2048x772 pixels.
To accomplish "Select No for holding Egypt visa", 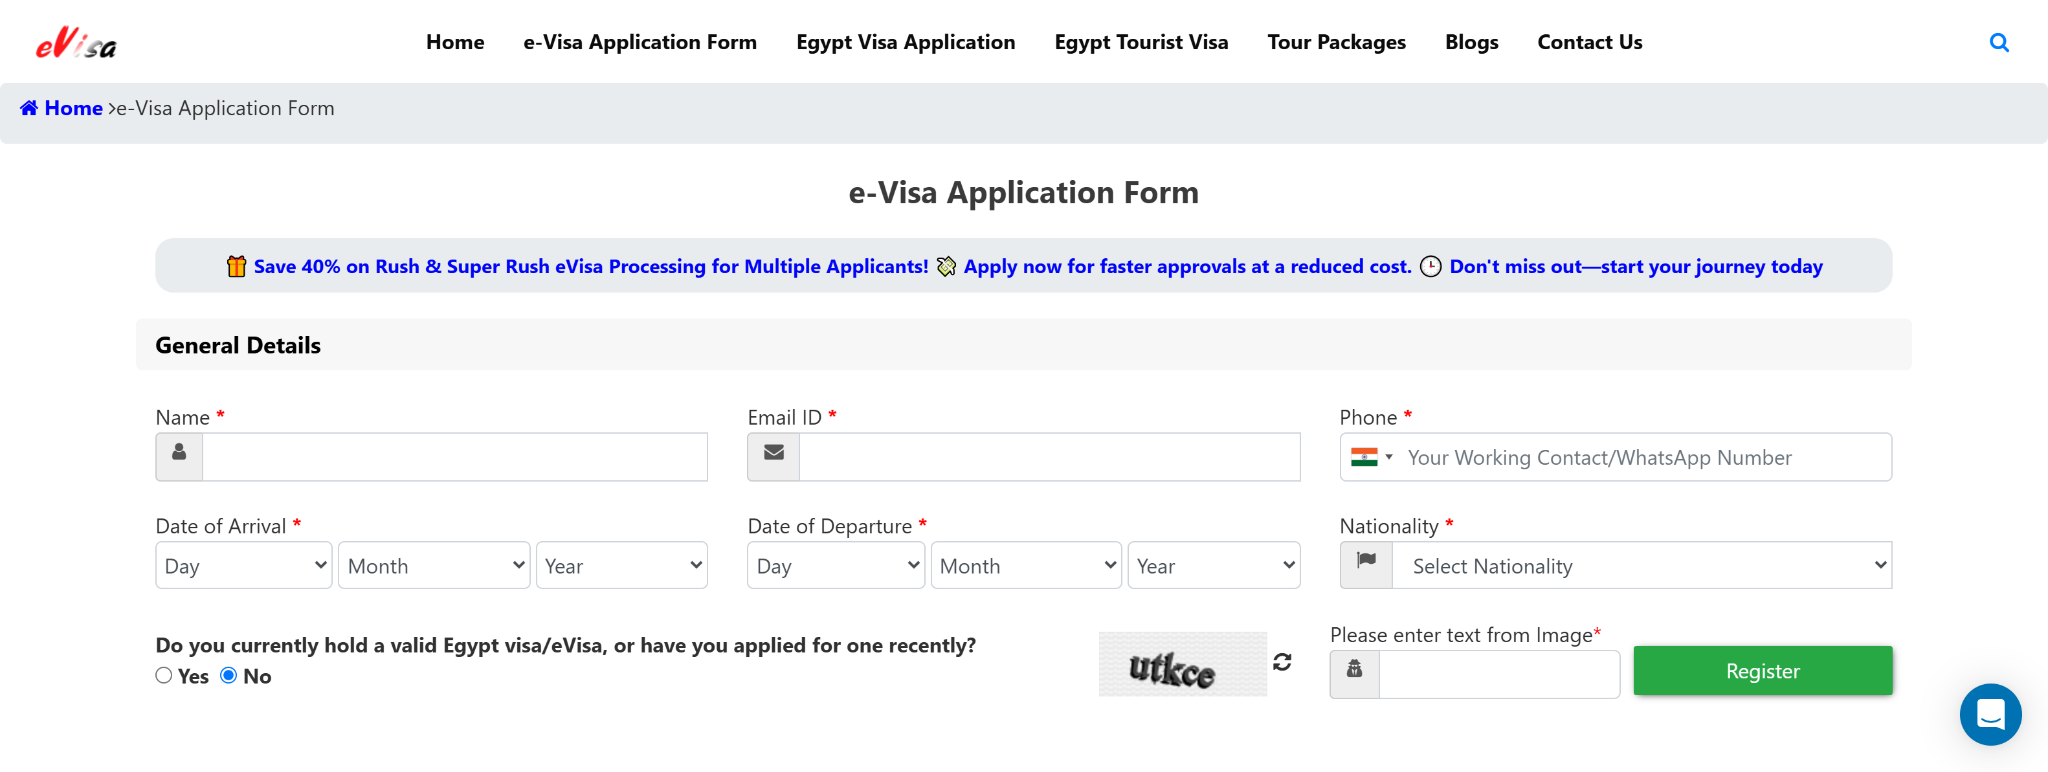I will 229,676.
